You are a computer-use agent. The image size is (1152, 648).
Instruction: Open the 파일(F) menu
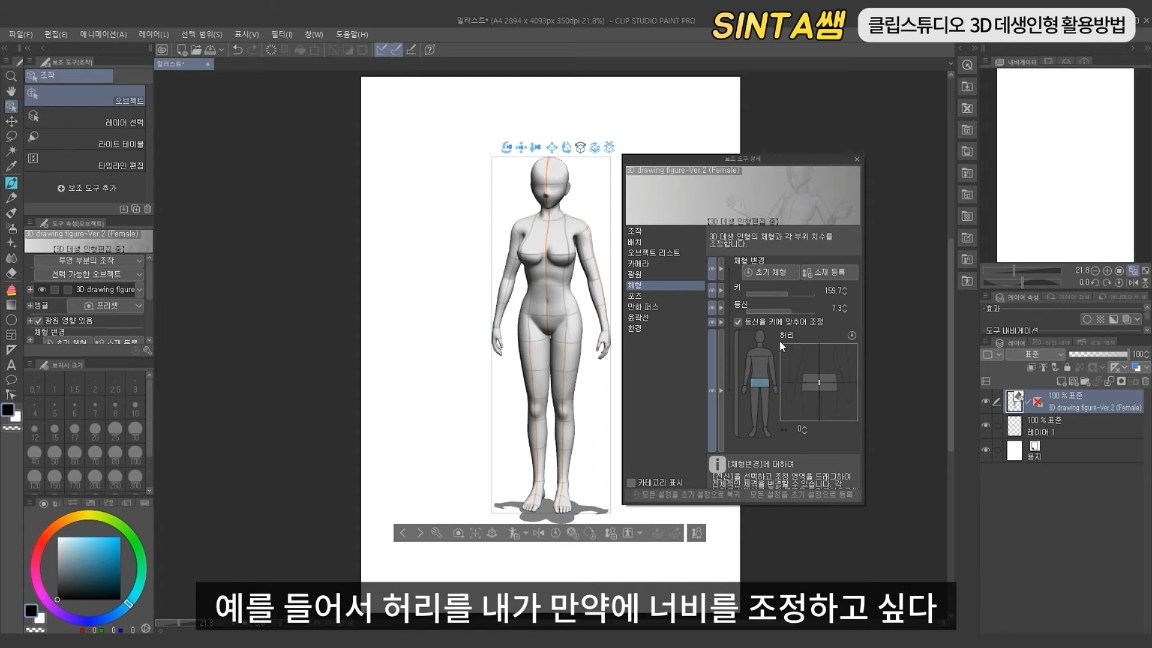coord(21,34)
